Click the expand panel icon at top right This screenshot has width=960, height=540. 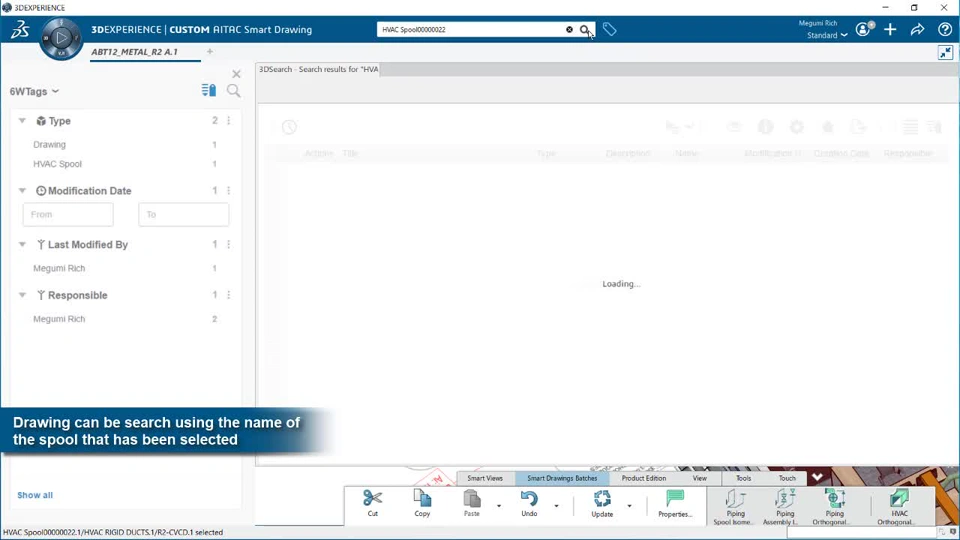(x=945, y=53)
